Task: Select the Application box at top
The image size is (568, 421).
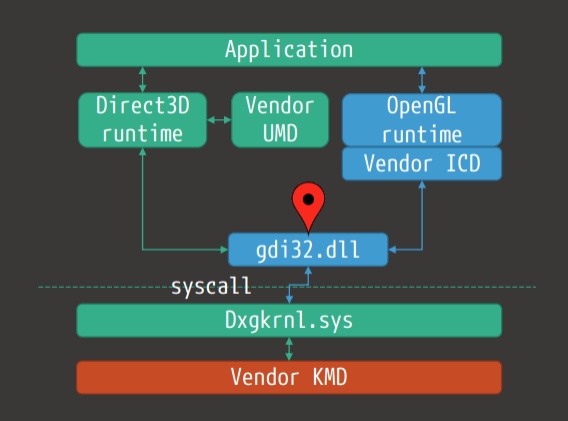Action: pyautogui.click(x=289, y=50)
